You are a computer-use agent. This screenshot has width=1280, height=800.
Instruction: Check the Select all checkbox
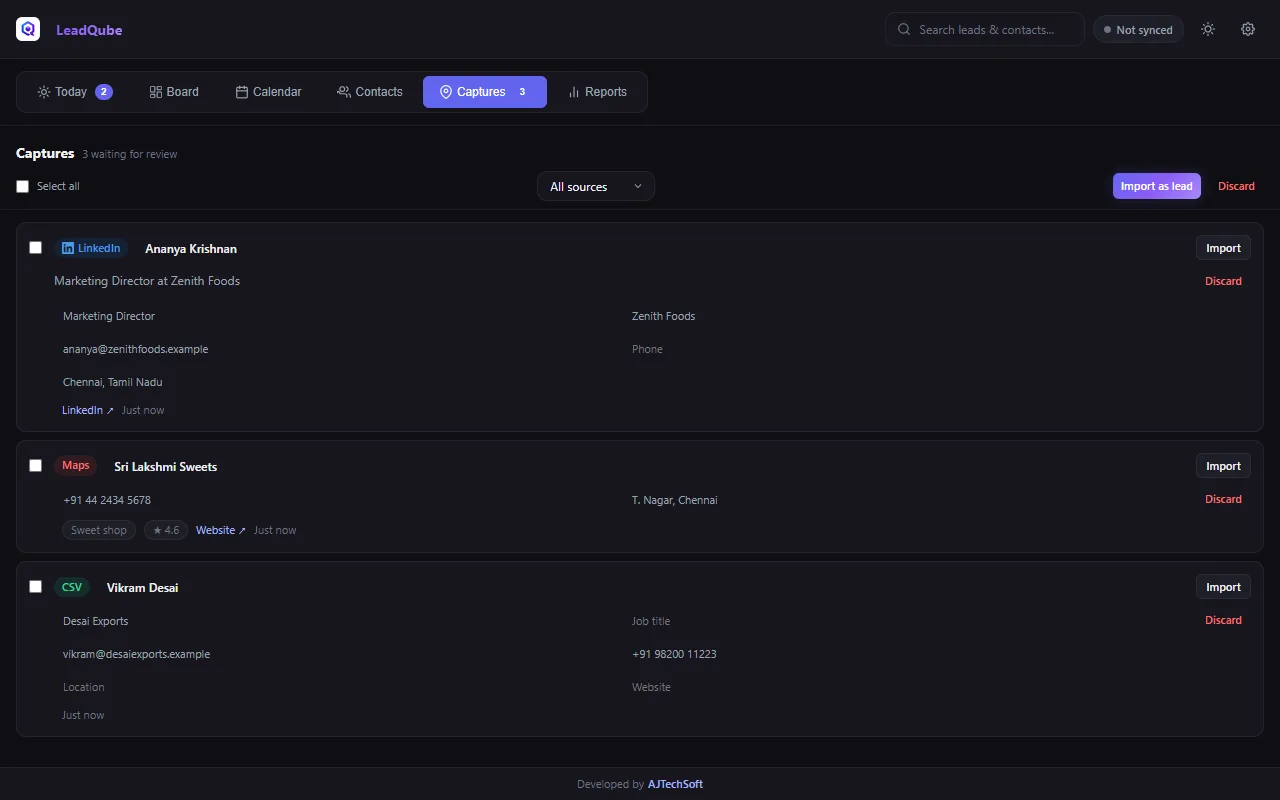click(x=23, y=187)
